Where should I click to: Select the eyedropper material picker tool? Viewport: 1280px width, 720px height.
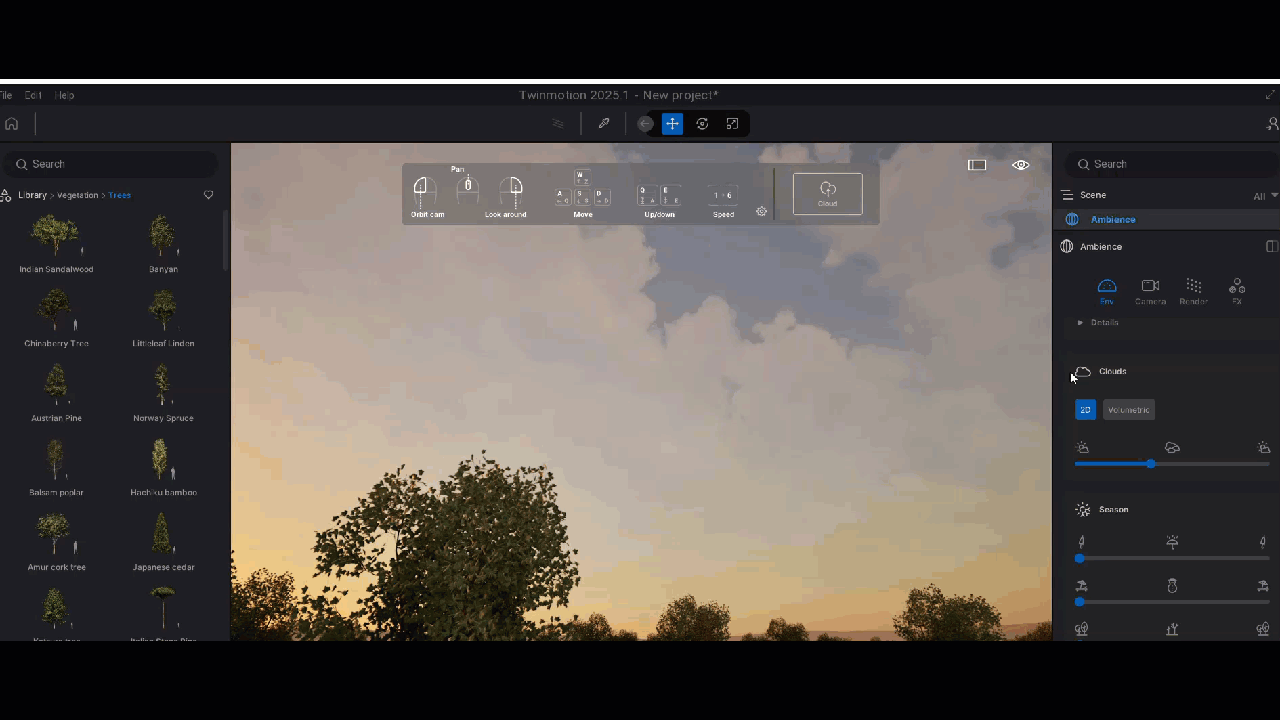click(604, 124)
